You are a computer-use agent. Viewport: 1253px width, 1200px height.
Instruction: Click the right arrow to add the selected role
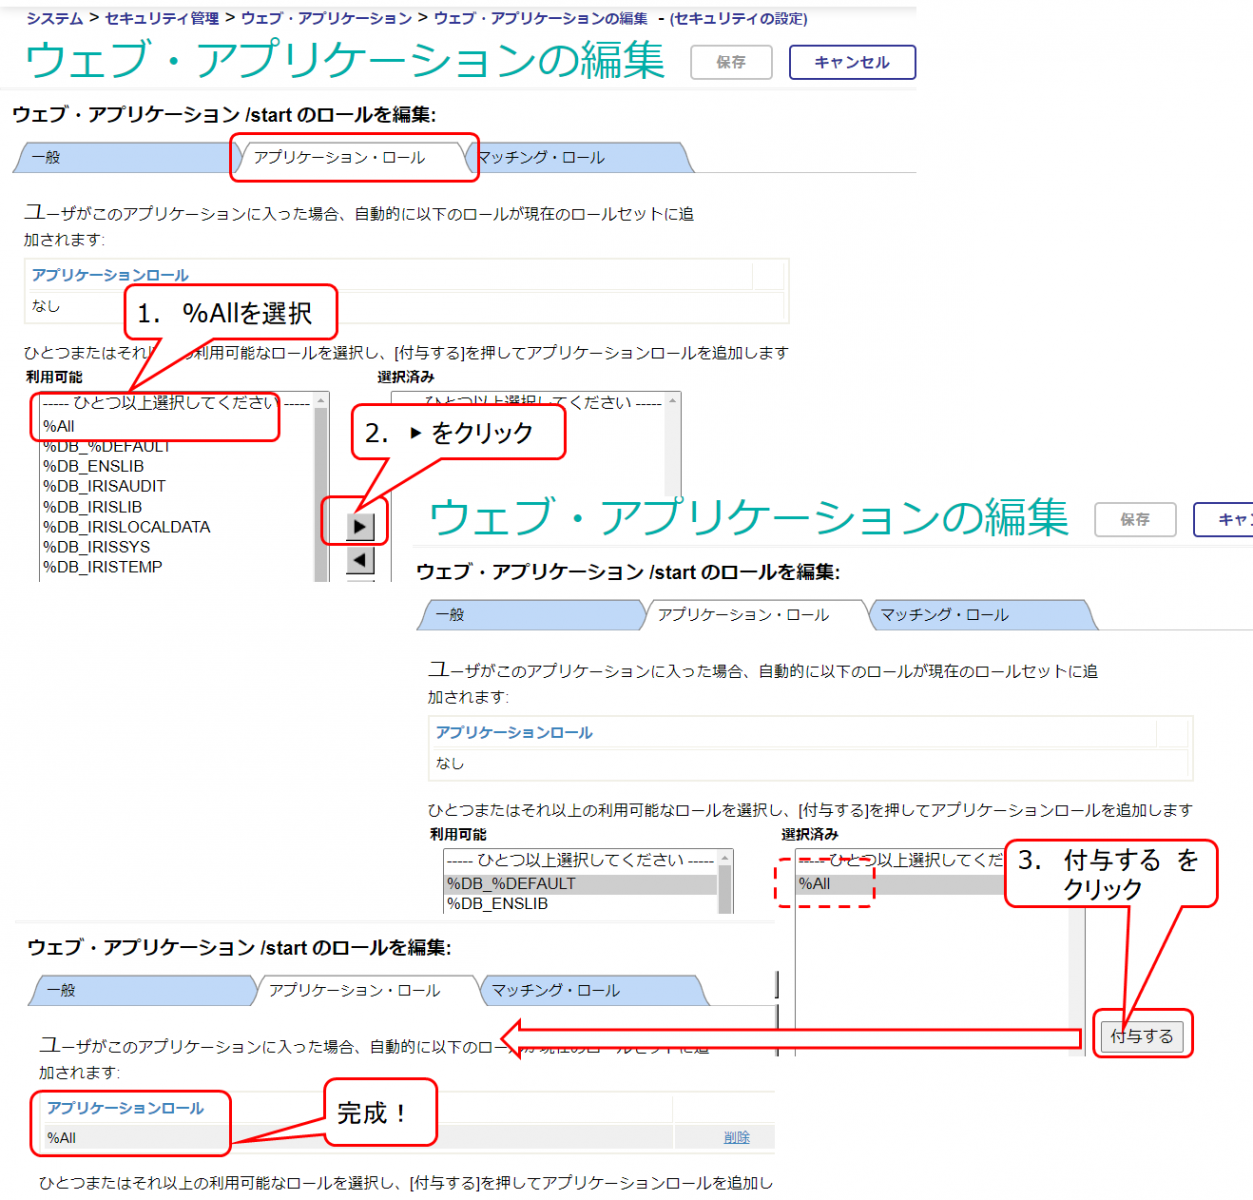point(360,526)
